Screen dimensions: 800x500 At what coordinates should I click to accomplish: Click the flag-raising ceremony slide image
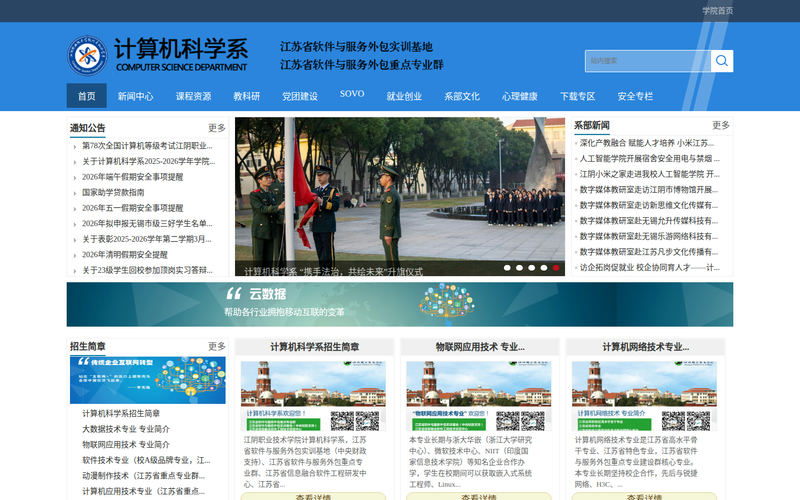(399, 196)
